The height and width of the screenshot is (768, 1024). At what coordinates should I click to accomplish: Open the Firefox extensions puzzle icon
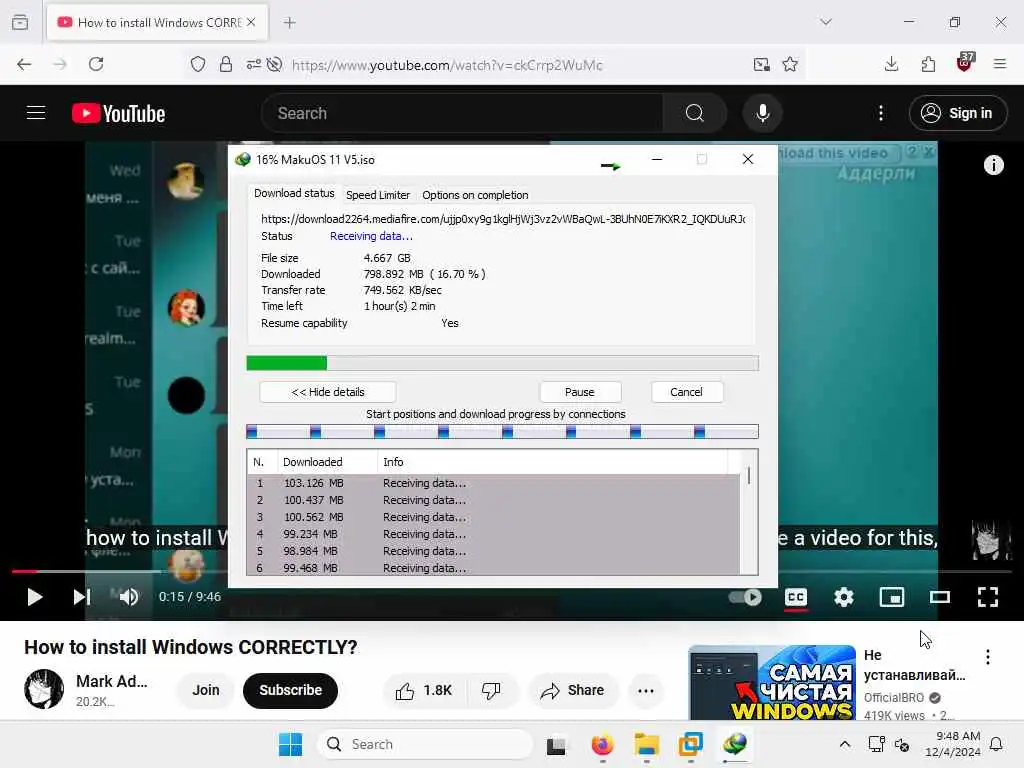point(928,64)
